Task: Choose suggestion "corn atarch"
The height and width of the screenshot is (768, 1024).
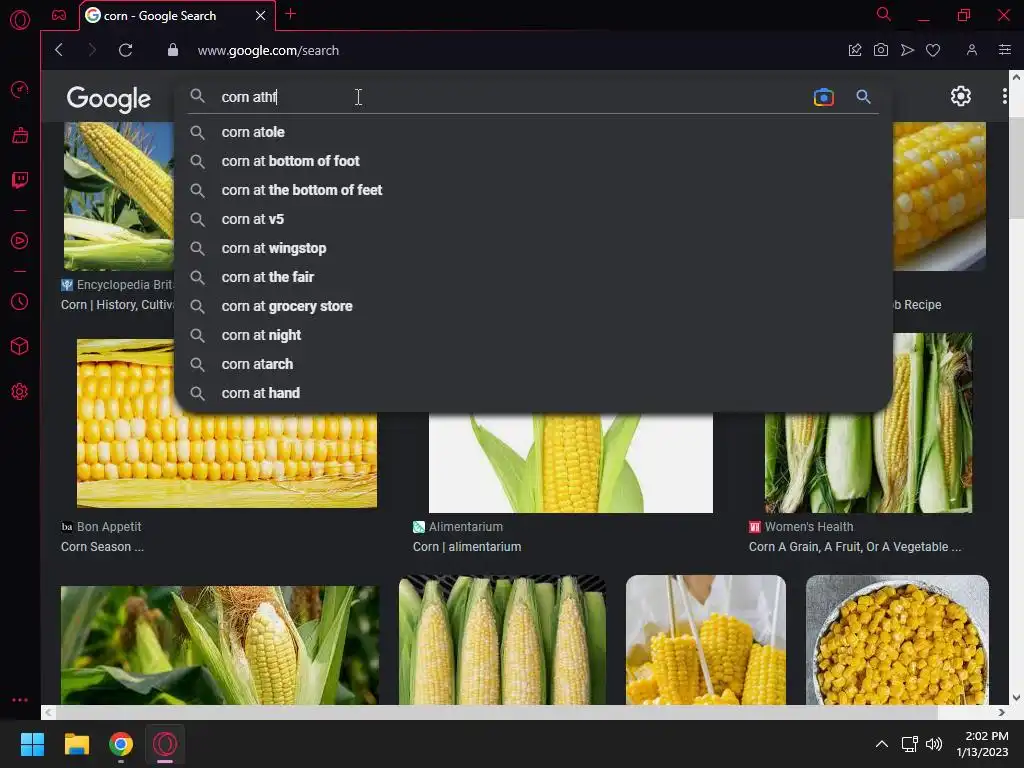Action: 533,364
